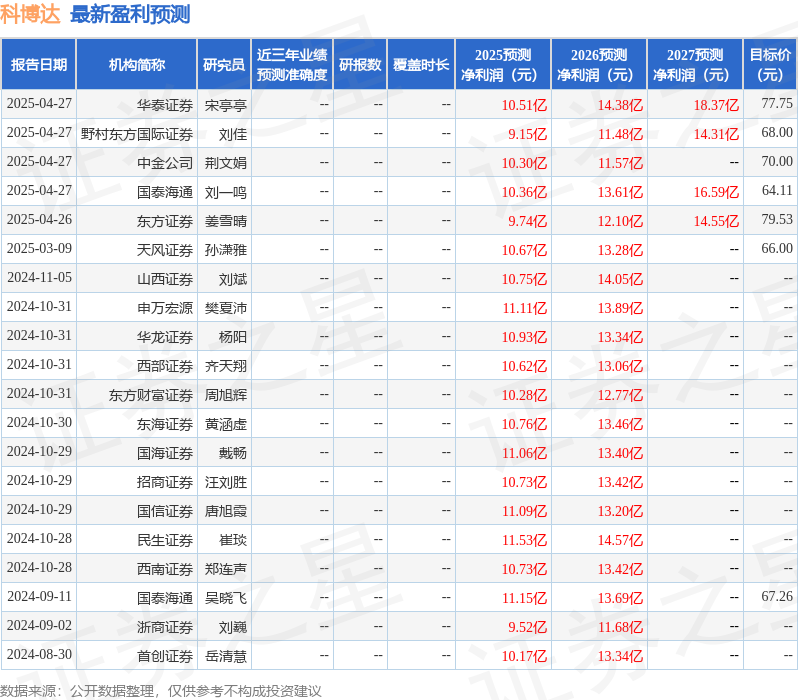The height and width of the screenshot is (700, 798).
Task: Select the 研报数 column header
Action: click(x=360, y=65)
